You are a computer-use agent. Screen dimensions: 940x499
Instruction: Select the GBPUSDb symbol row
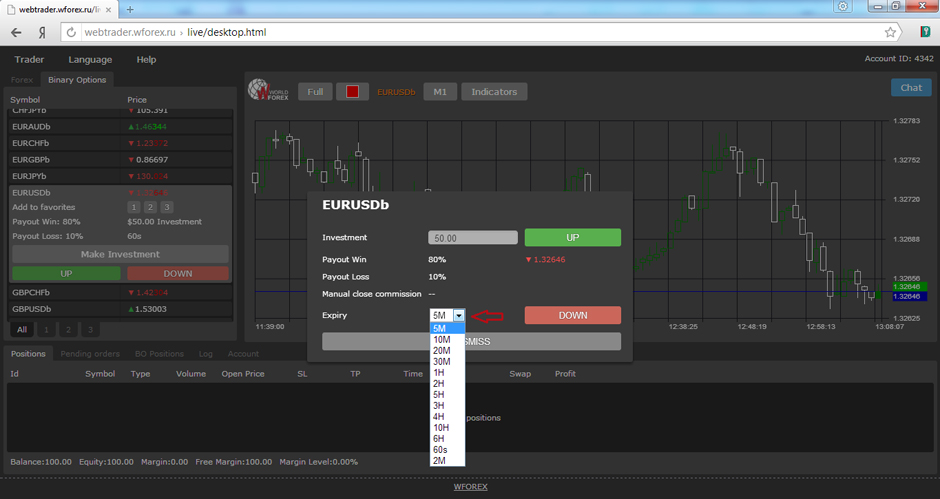click(x=120, y=309)
